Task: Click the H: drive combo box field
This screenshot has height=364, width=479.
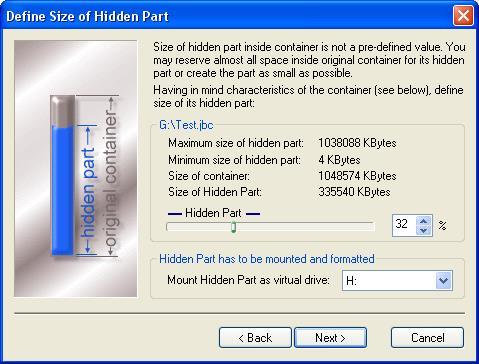Action: pyautogui.click(x=397, y=281)
